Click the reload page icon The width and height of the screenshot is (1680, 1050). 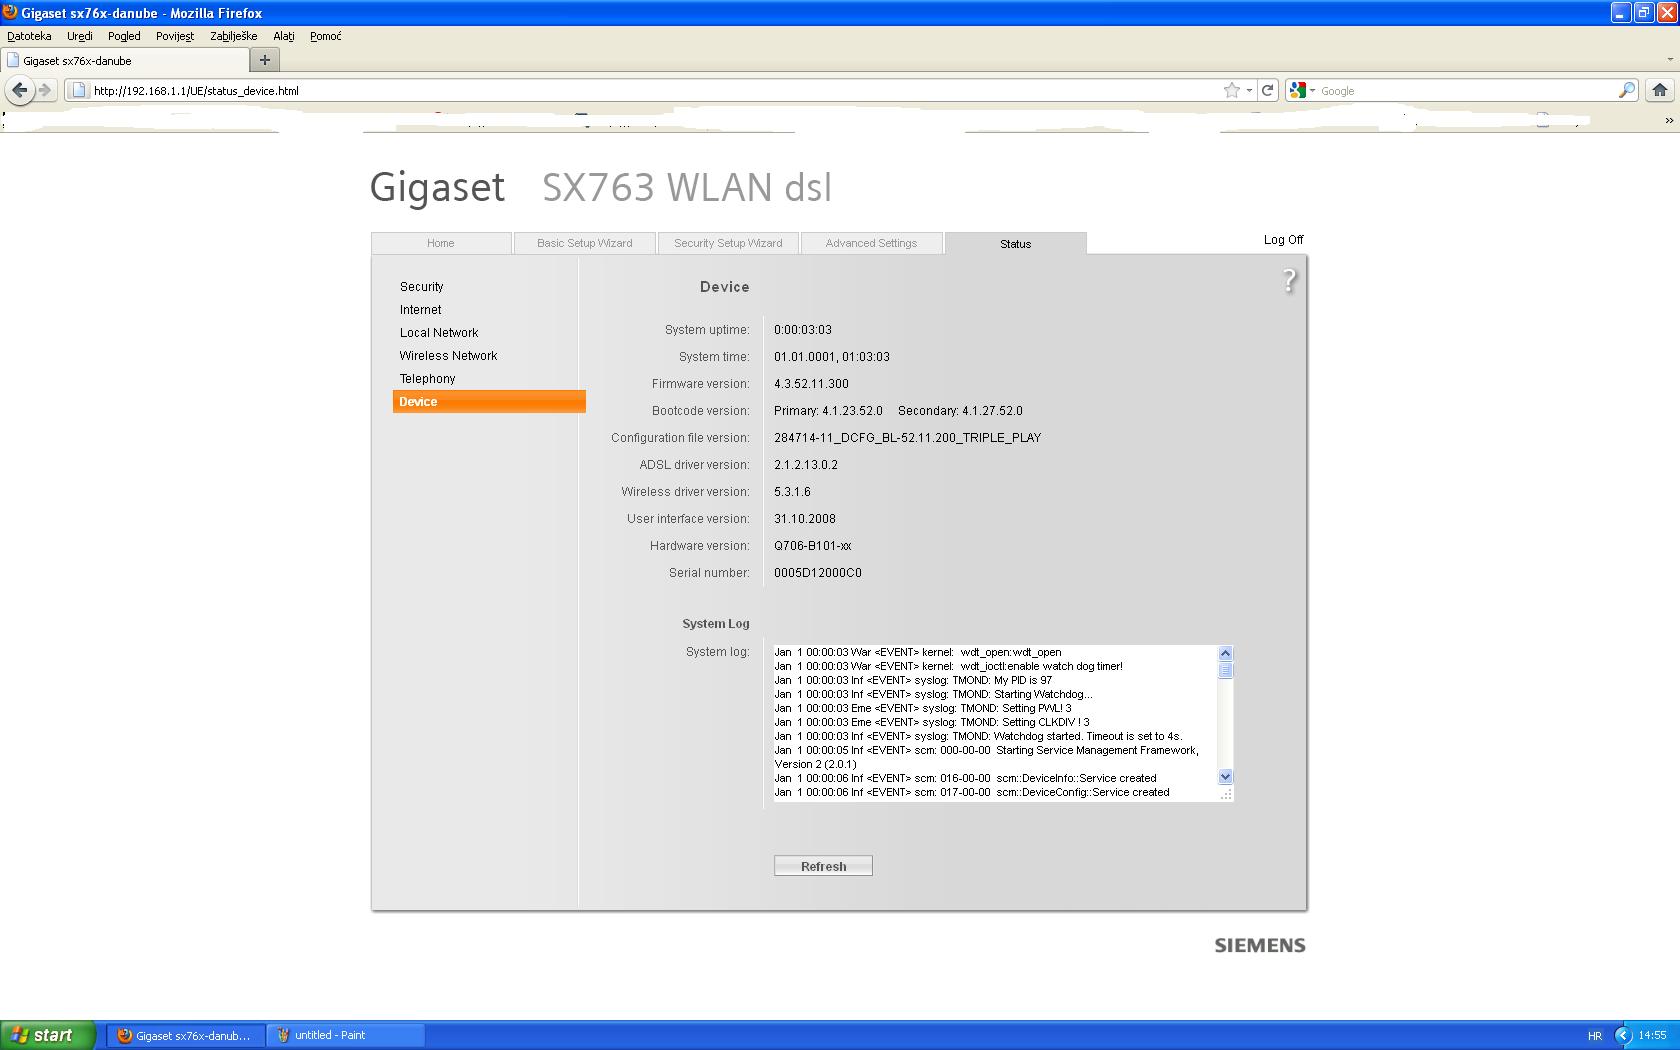pos(1267,90)
